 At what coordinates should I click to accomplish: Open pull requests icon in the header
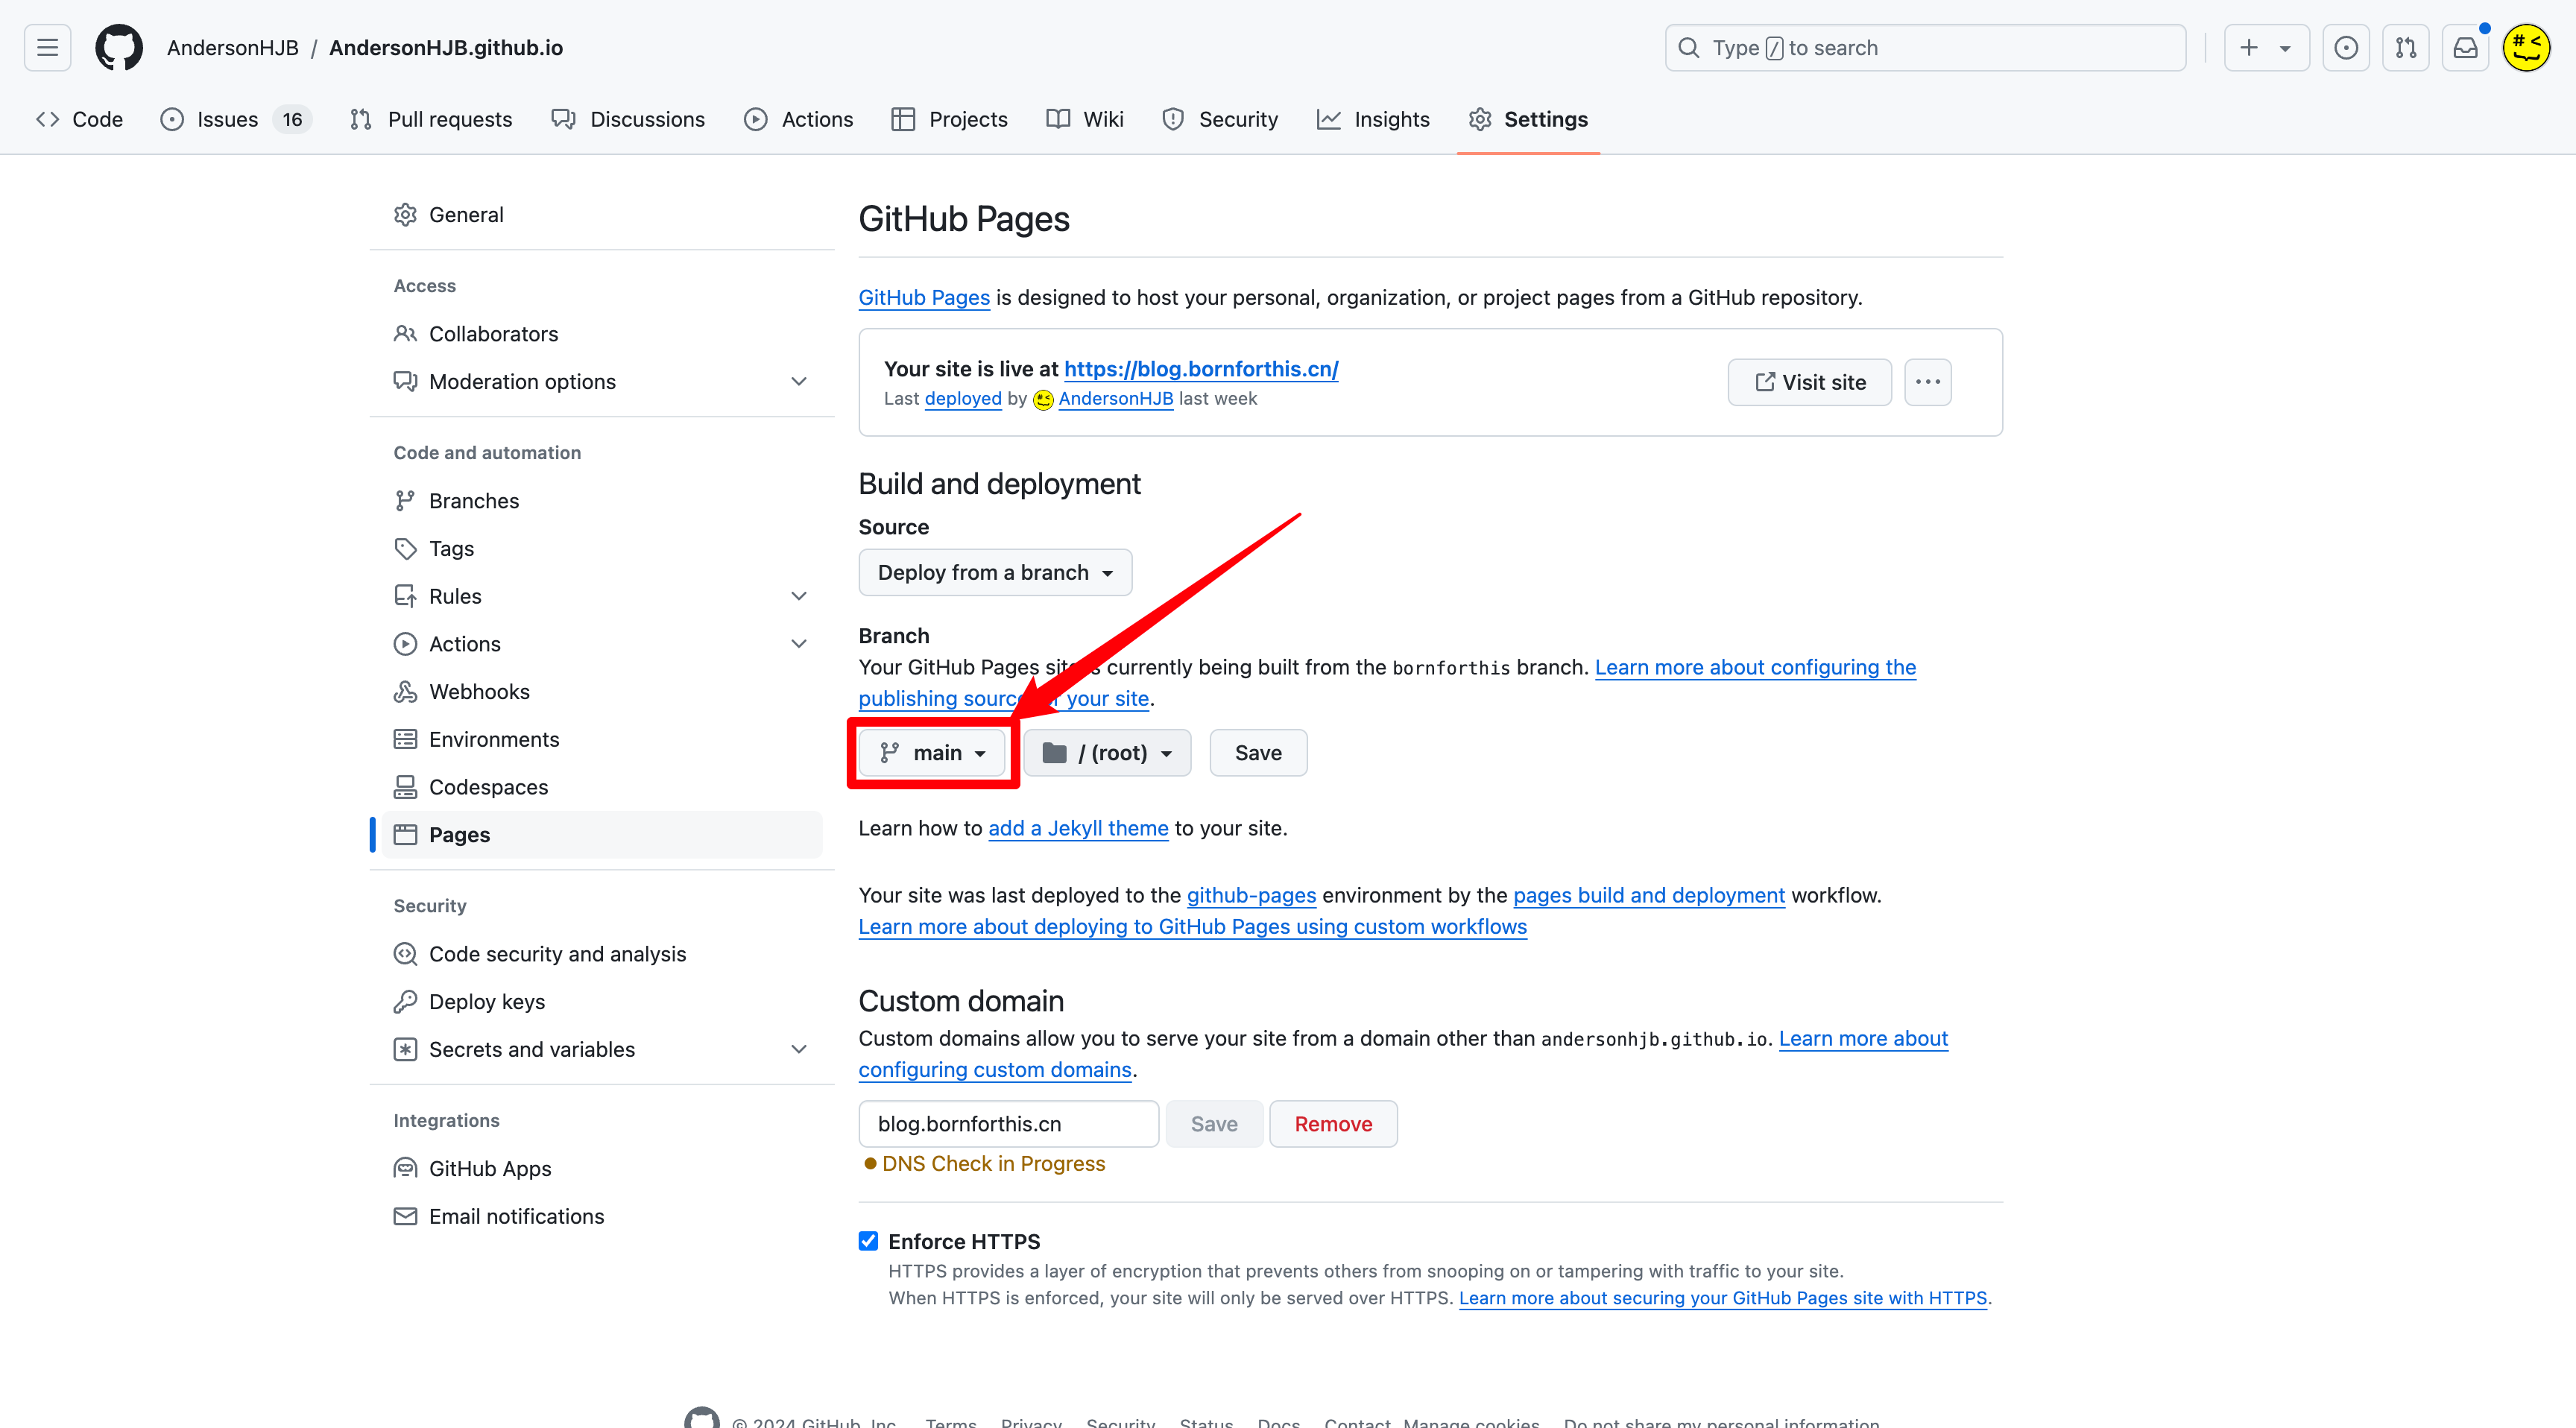[2406, 47]
